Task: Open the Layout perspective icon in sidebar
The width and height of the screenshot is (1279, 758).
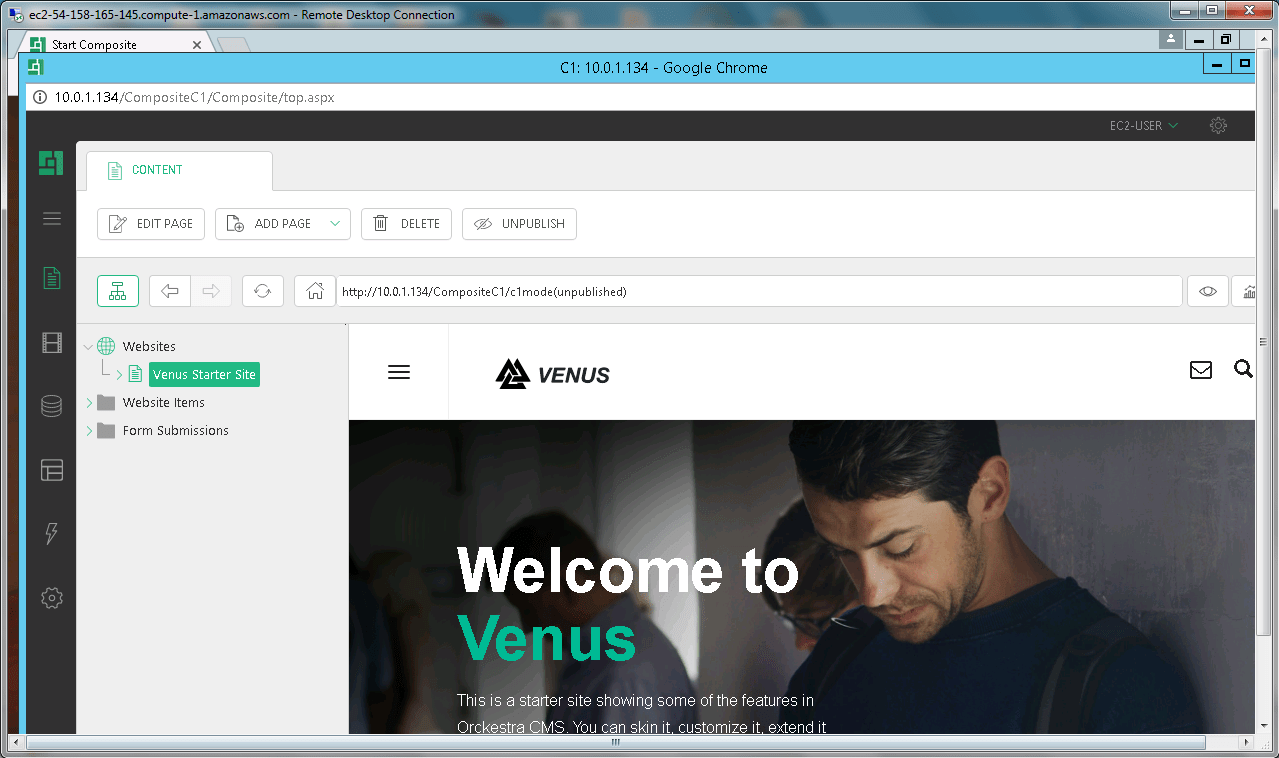Action: (x=52, y=470)
